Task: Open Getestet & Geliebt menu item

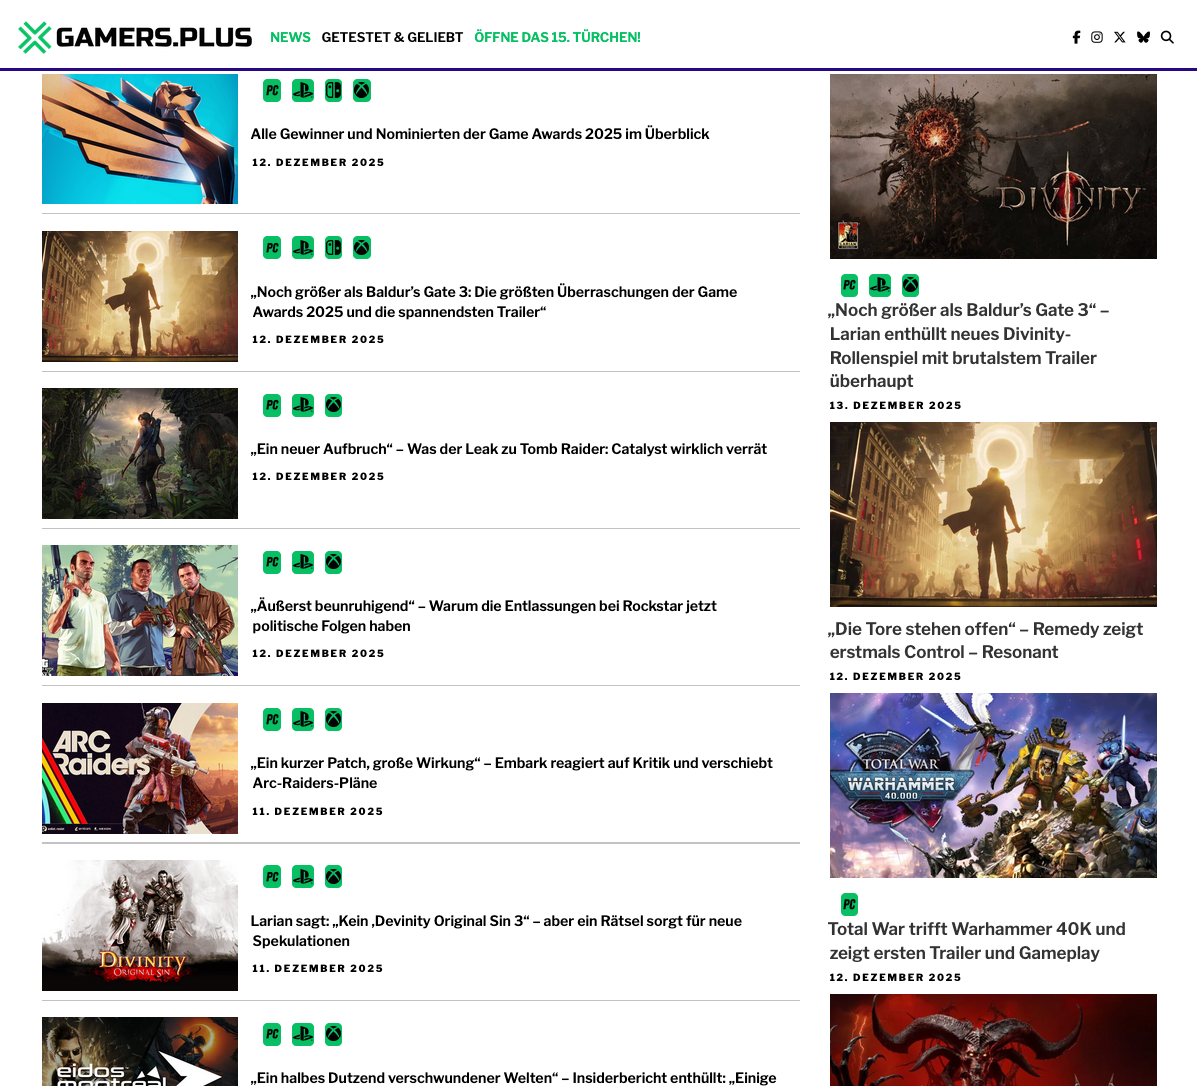Action: click(x=392, y=37)
